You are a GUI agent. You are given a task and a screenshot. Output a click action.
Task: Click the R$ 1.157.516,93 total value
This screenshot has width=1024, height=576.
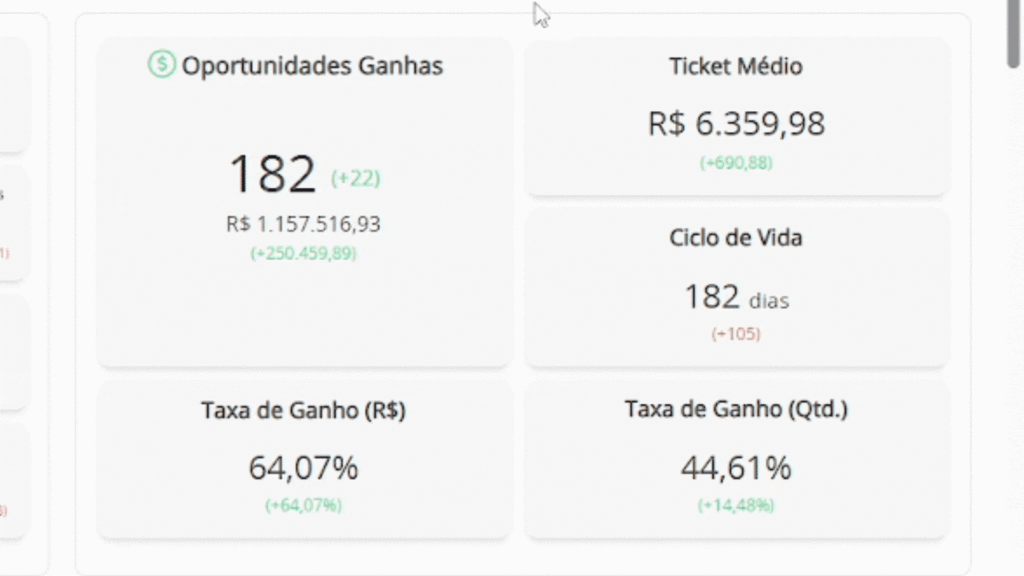pyautogui.click(x=303, y=224)
